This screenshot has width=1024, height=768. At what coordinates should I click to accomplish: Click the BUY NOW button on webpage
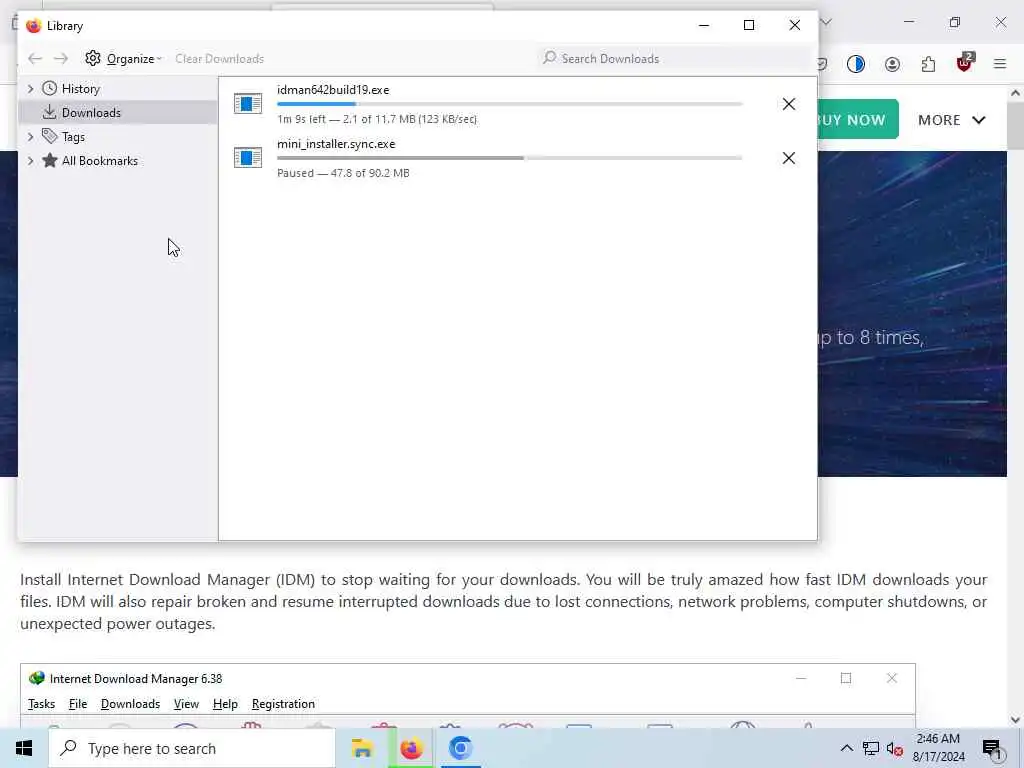[857, 120]
